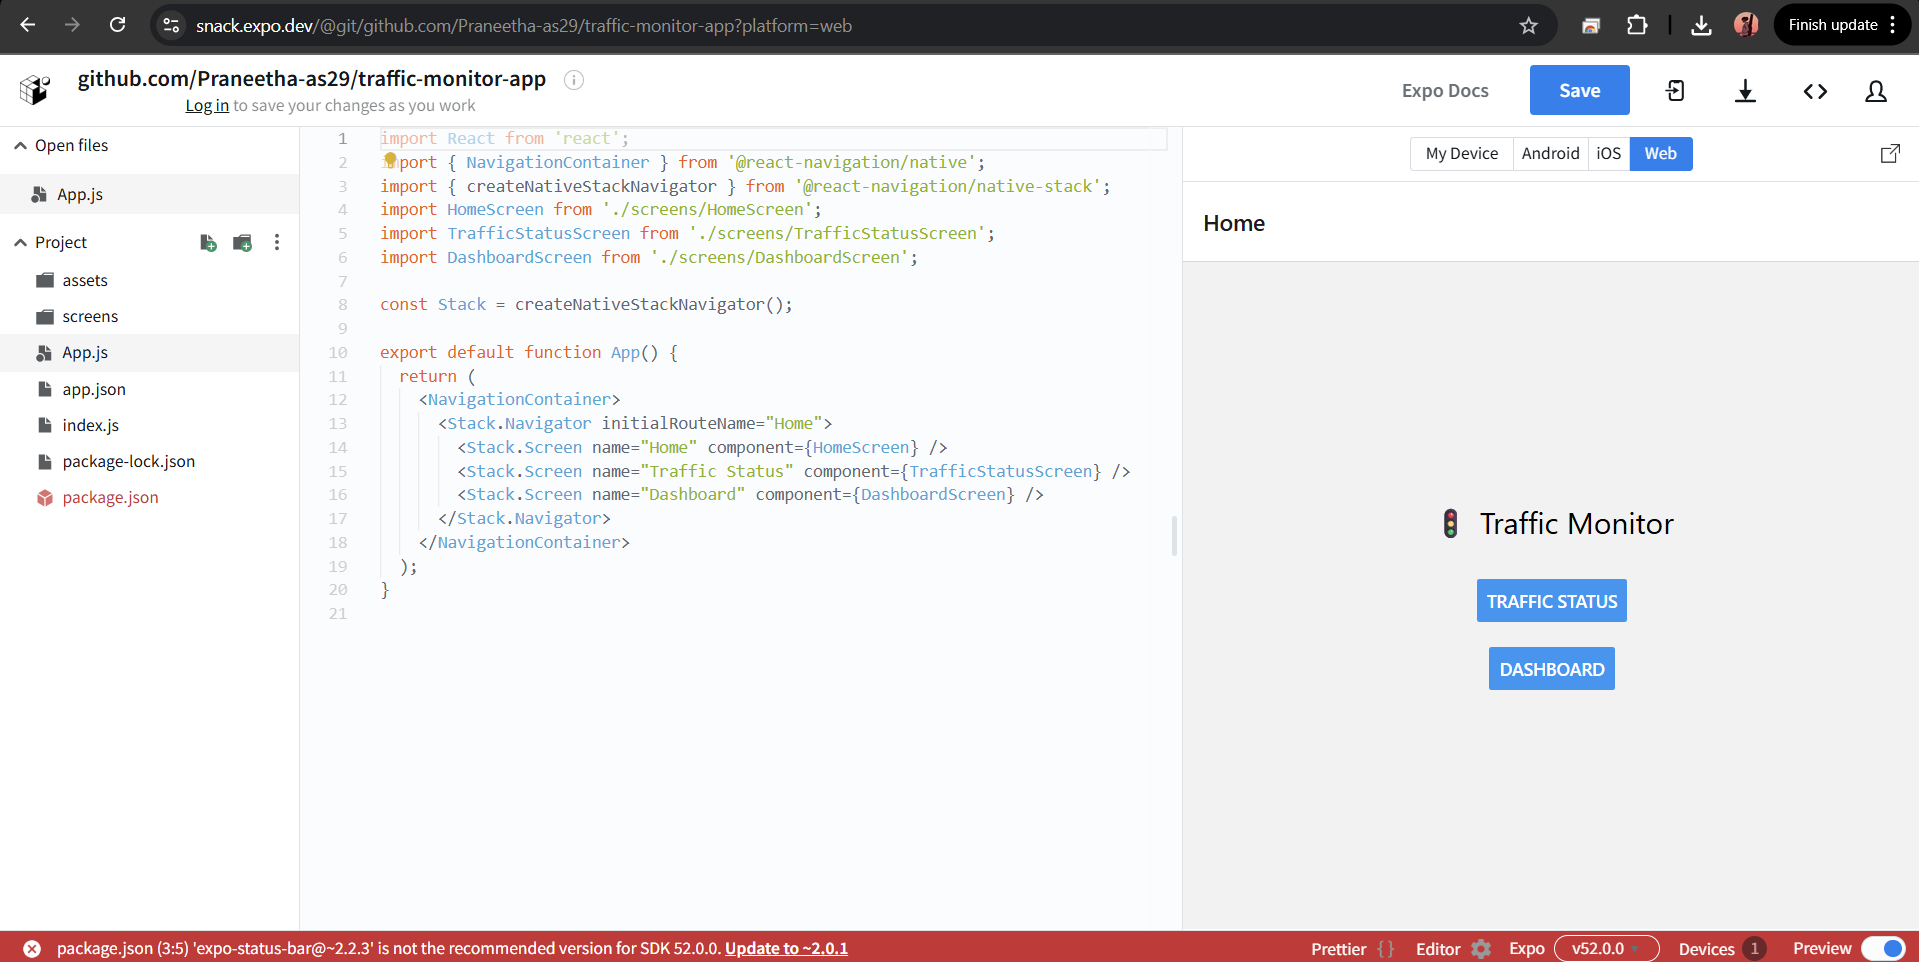Collapse the Open files section
1919x962 pixels.
(20, 146)
